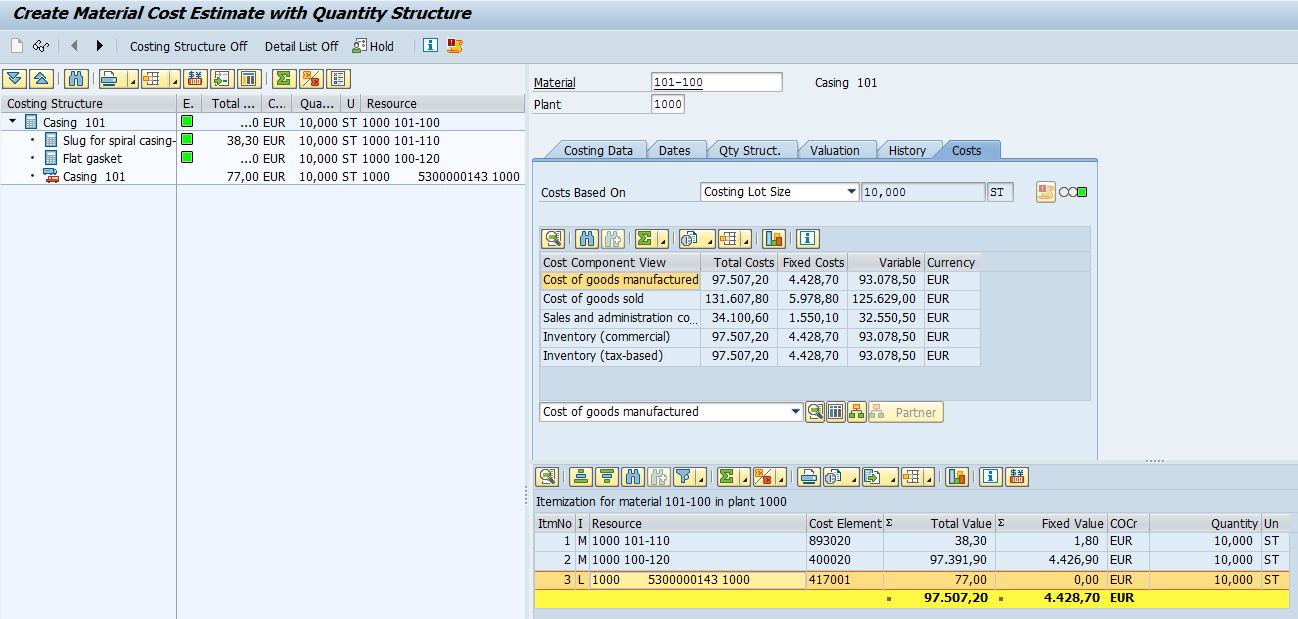Click Find binoculars in cost component toolbar
The image size is (1298, 619).
pos(587,239)
